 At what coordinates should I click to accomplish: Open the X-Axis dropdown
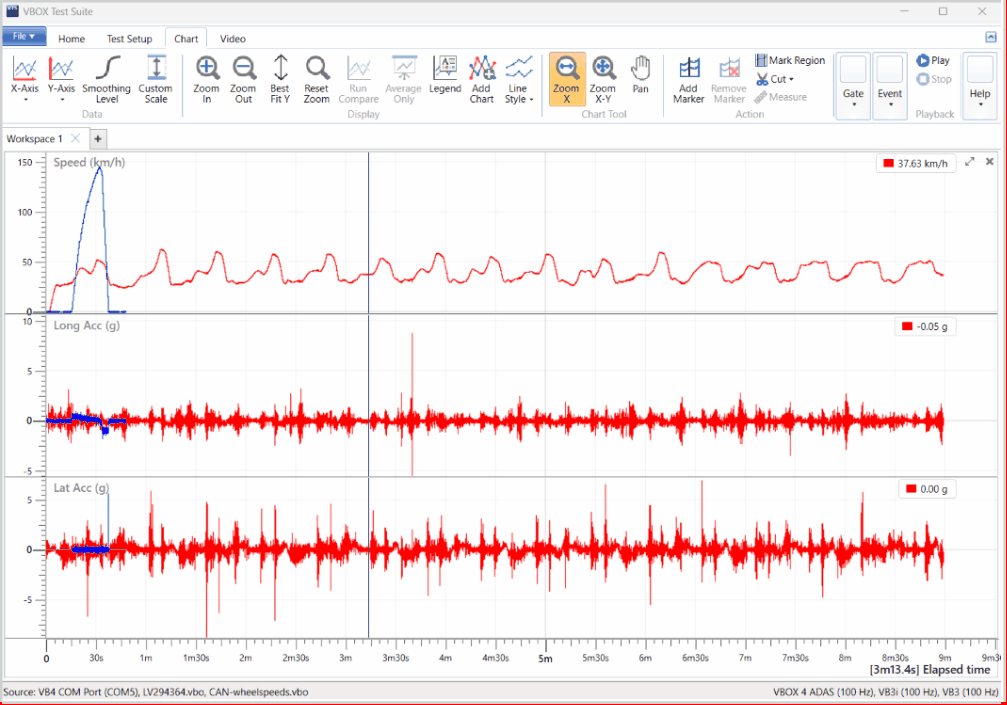click(25, 78)
